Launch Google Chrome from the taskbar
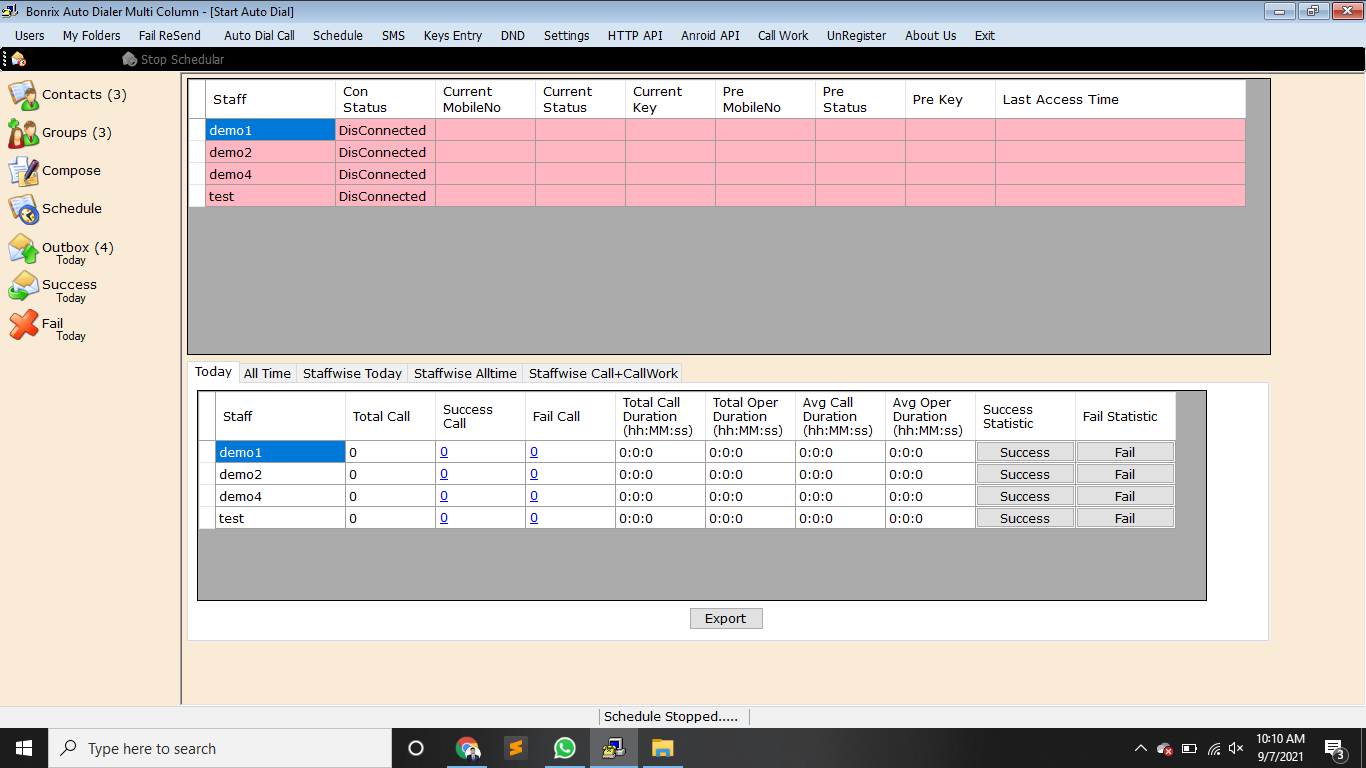1366x768 pixels. click(467, 748)
